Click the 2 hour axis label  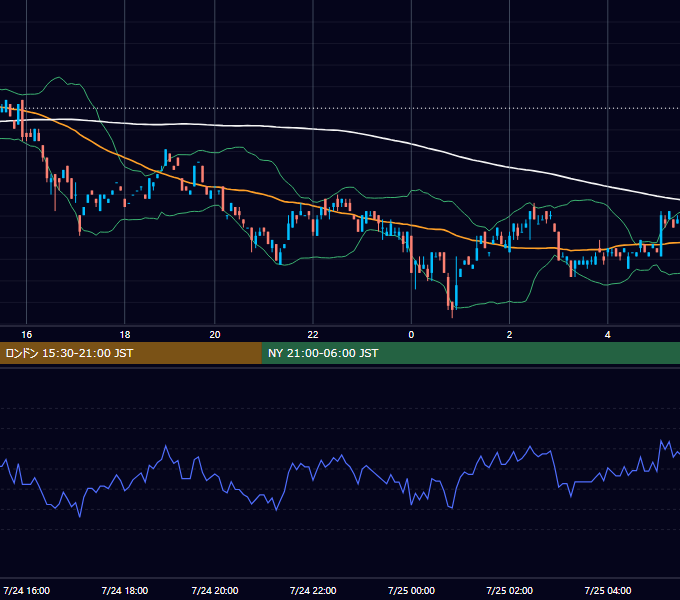[x=509, y=335]
